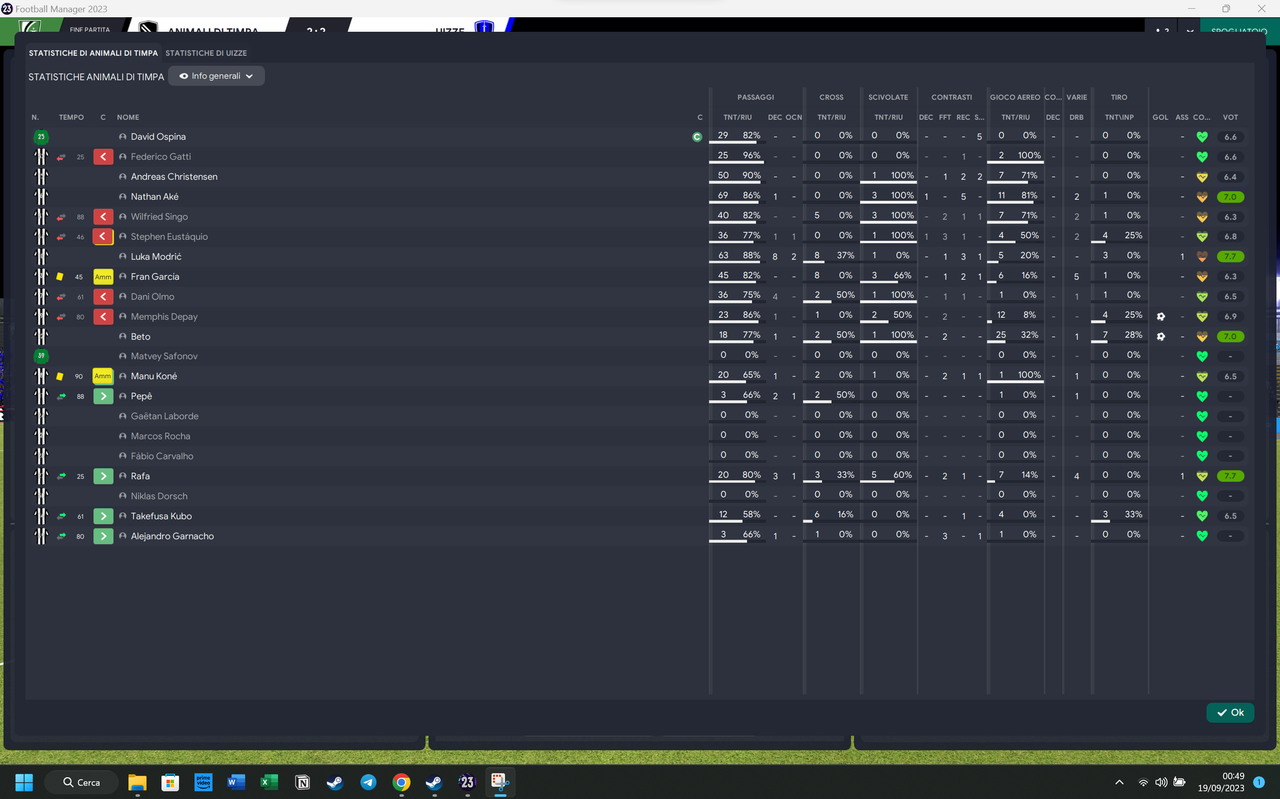The height and width of the screenshot is (799, 1280).
Task: Sort by the VOT rating column header
Action: coord(1230,117)
